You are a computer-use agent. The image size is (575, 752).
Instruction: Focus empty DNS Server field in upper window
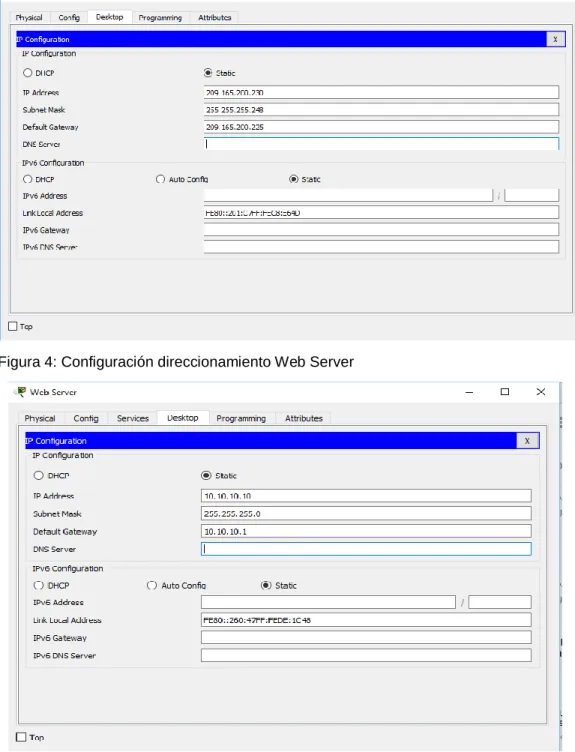(381, 144)
